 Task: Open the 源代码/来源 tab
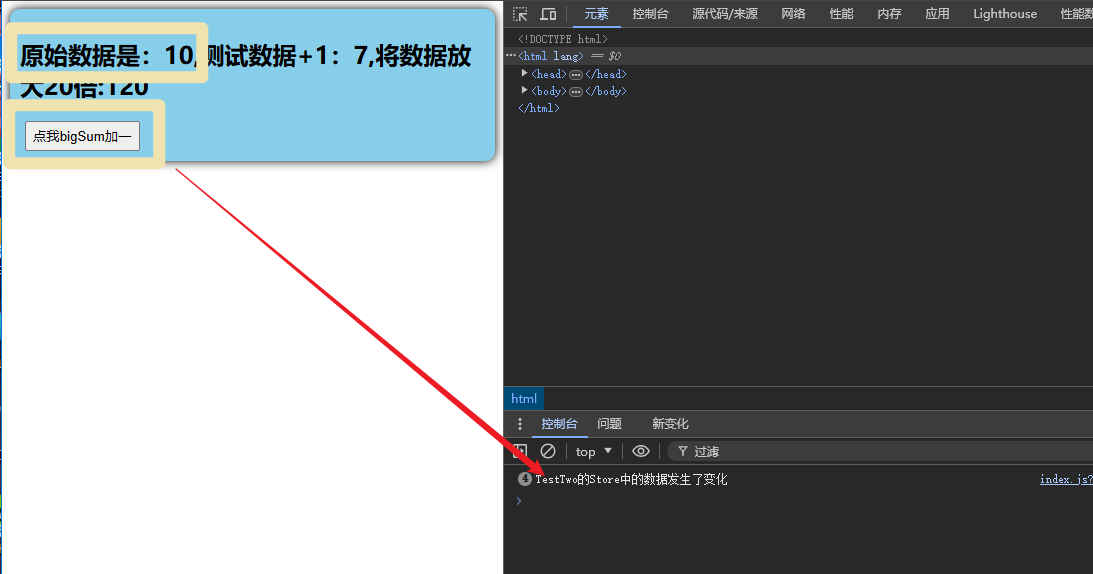click(724, 14)
